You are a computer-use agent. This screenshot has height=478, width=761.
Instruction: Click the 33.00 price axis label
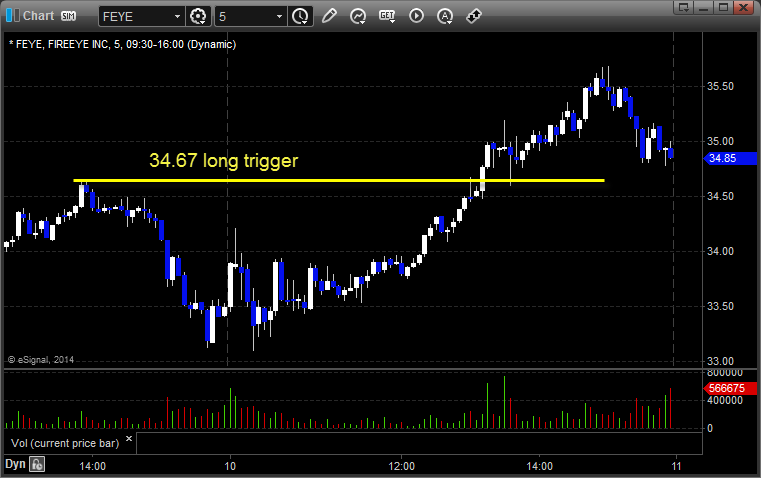(x=720, y=362)
